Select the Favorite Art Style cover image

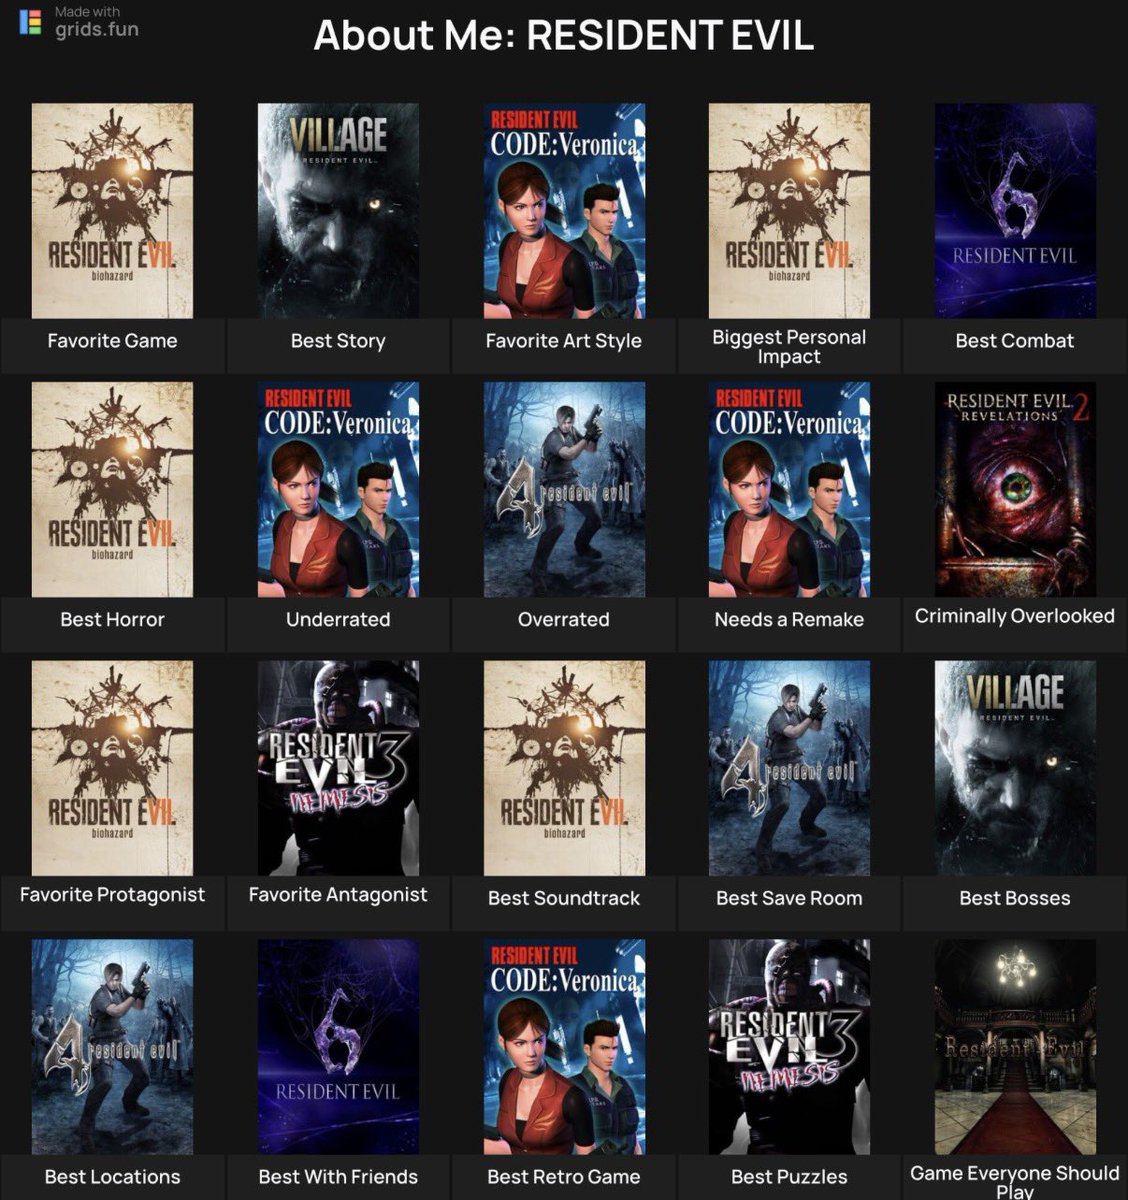[564, 211]
